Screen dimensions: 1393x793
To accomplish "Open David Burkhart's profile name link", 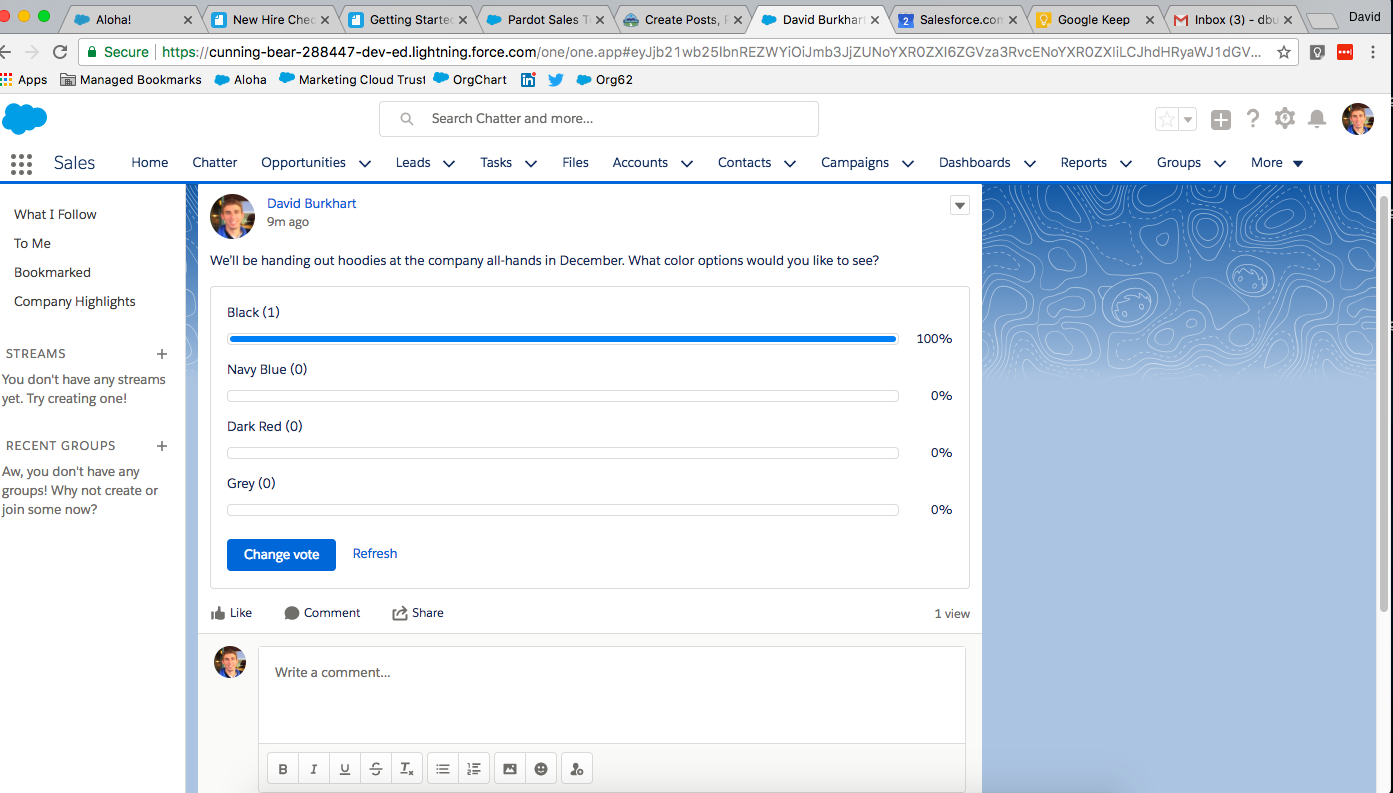I will tap(311, 204).
